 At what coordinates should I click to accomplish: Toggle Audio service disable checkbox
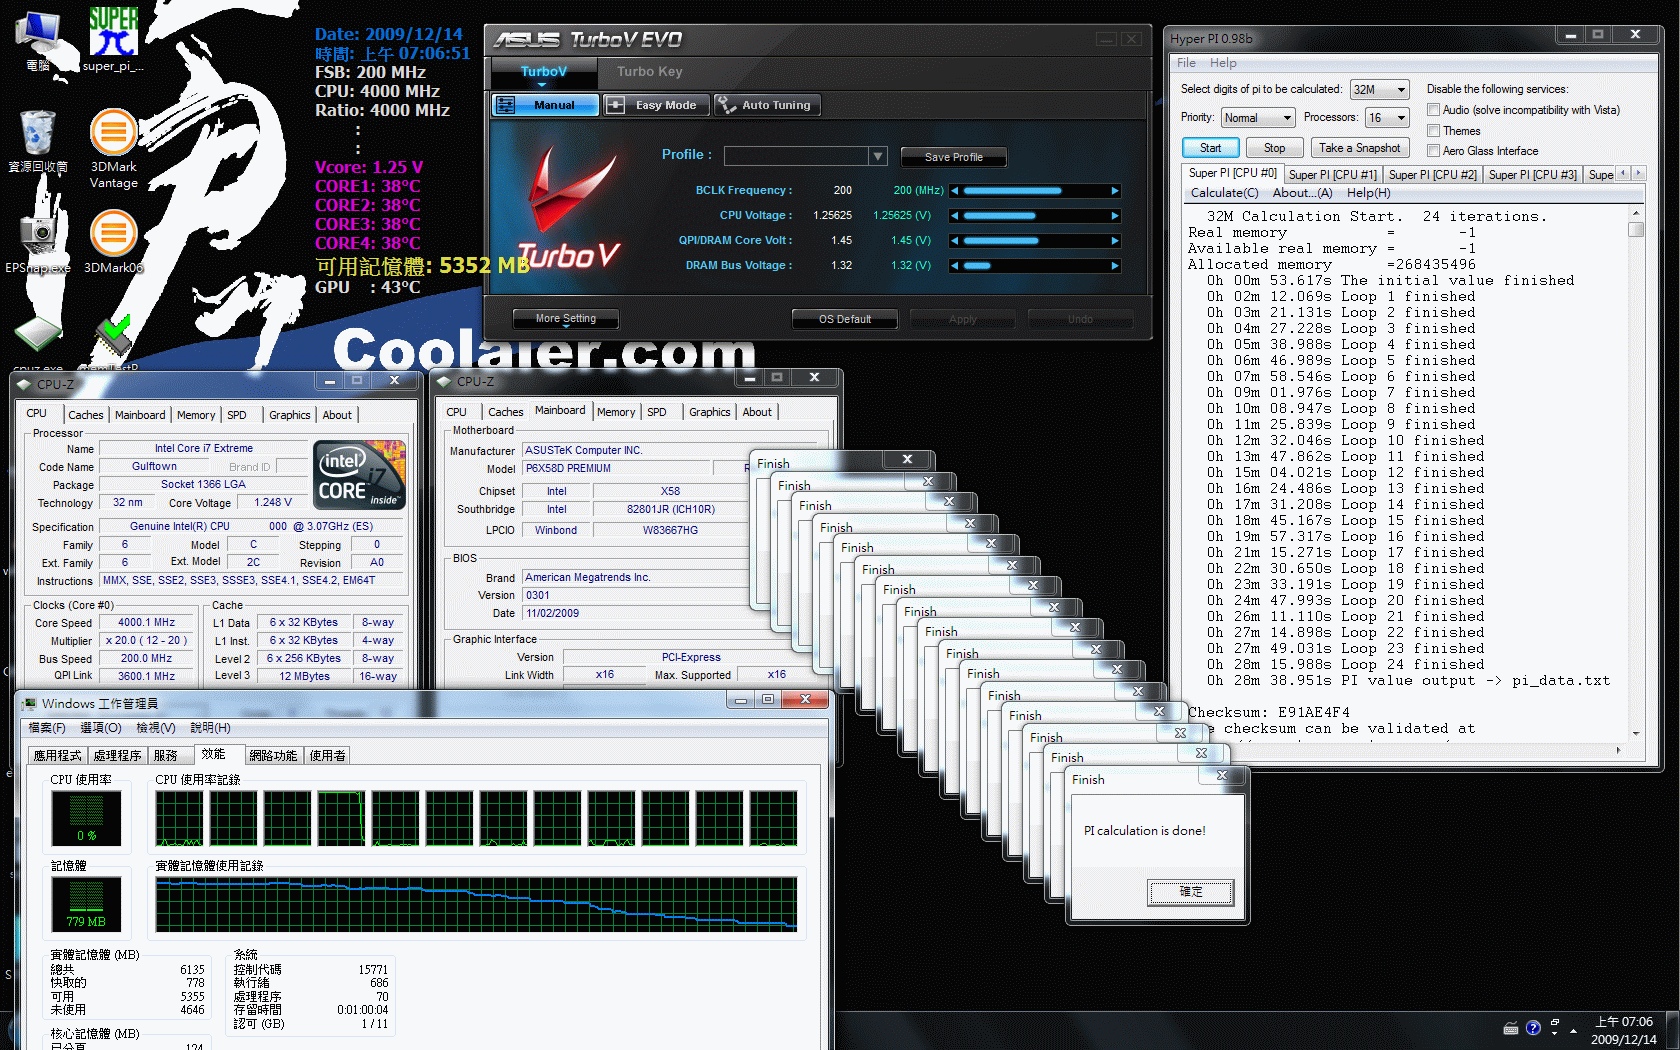[1433, 110]
